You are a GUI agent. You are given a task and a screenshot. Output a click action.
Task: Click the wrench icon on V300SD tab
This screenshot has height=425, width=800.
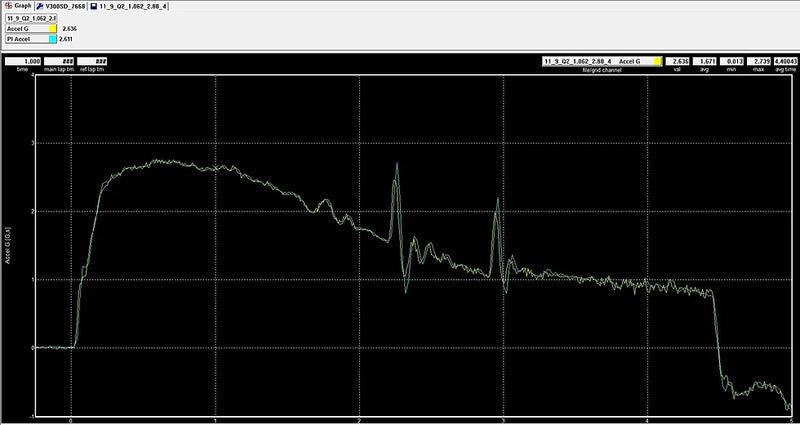(40, 6)
